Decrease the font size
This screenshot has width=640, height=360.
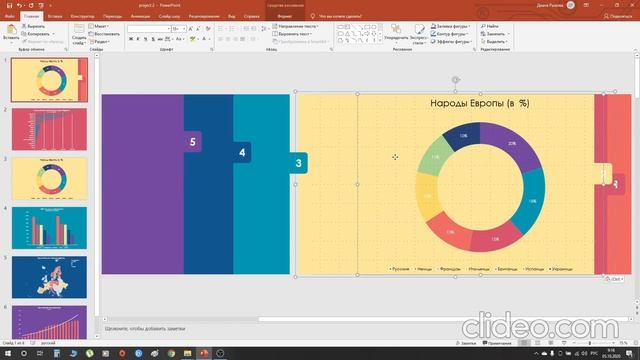pos(198,29)
